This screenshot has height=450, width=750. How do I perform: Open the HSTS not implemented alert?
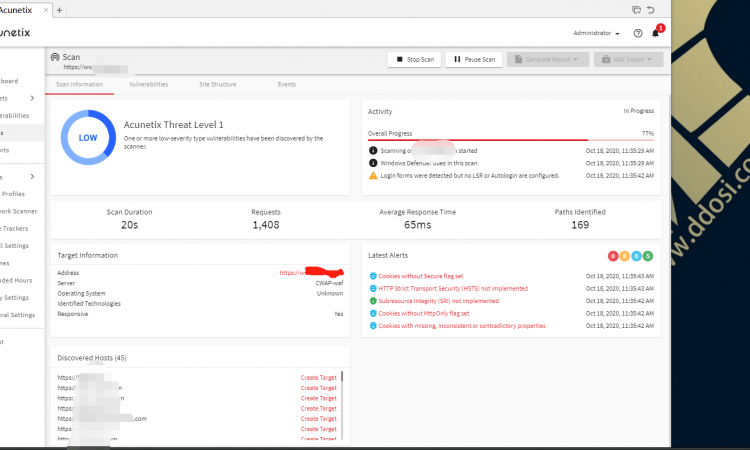(x=453, y=288)
